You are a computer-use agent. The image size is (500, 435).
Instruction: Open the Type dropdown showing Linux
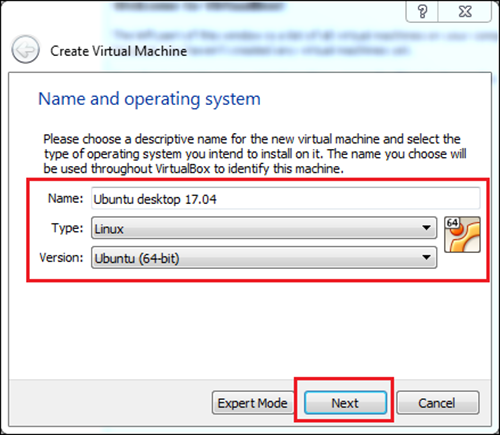(x=264, y=228)
